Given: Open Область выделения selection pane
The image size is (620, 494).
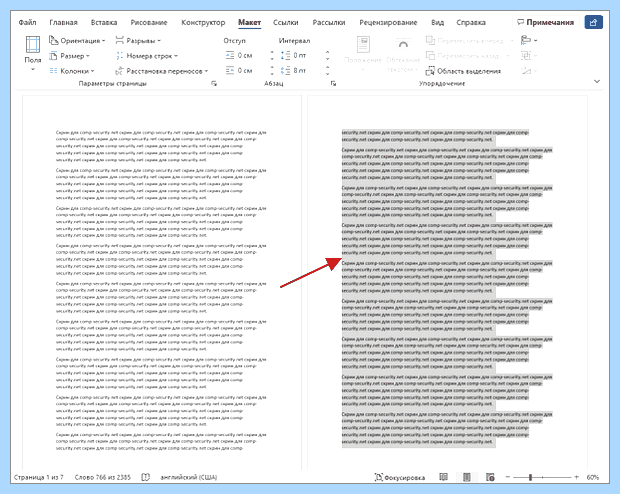Looking at the screenshot, I should coord(463,71).
